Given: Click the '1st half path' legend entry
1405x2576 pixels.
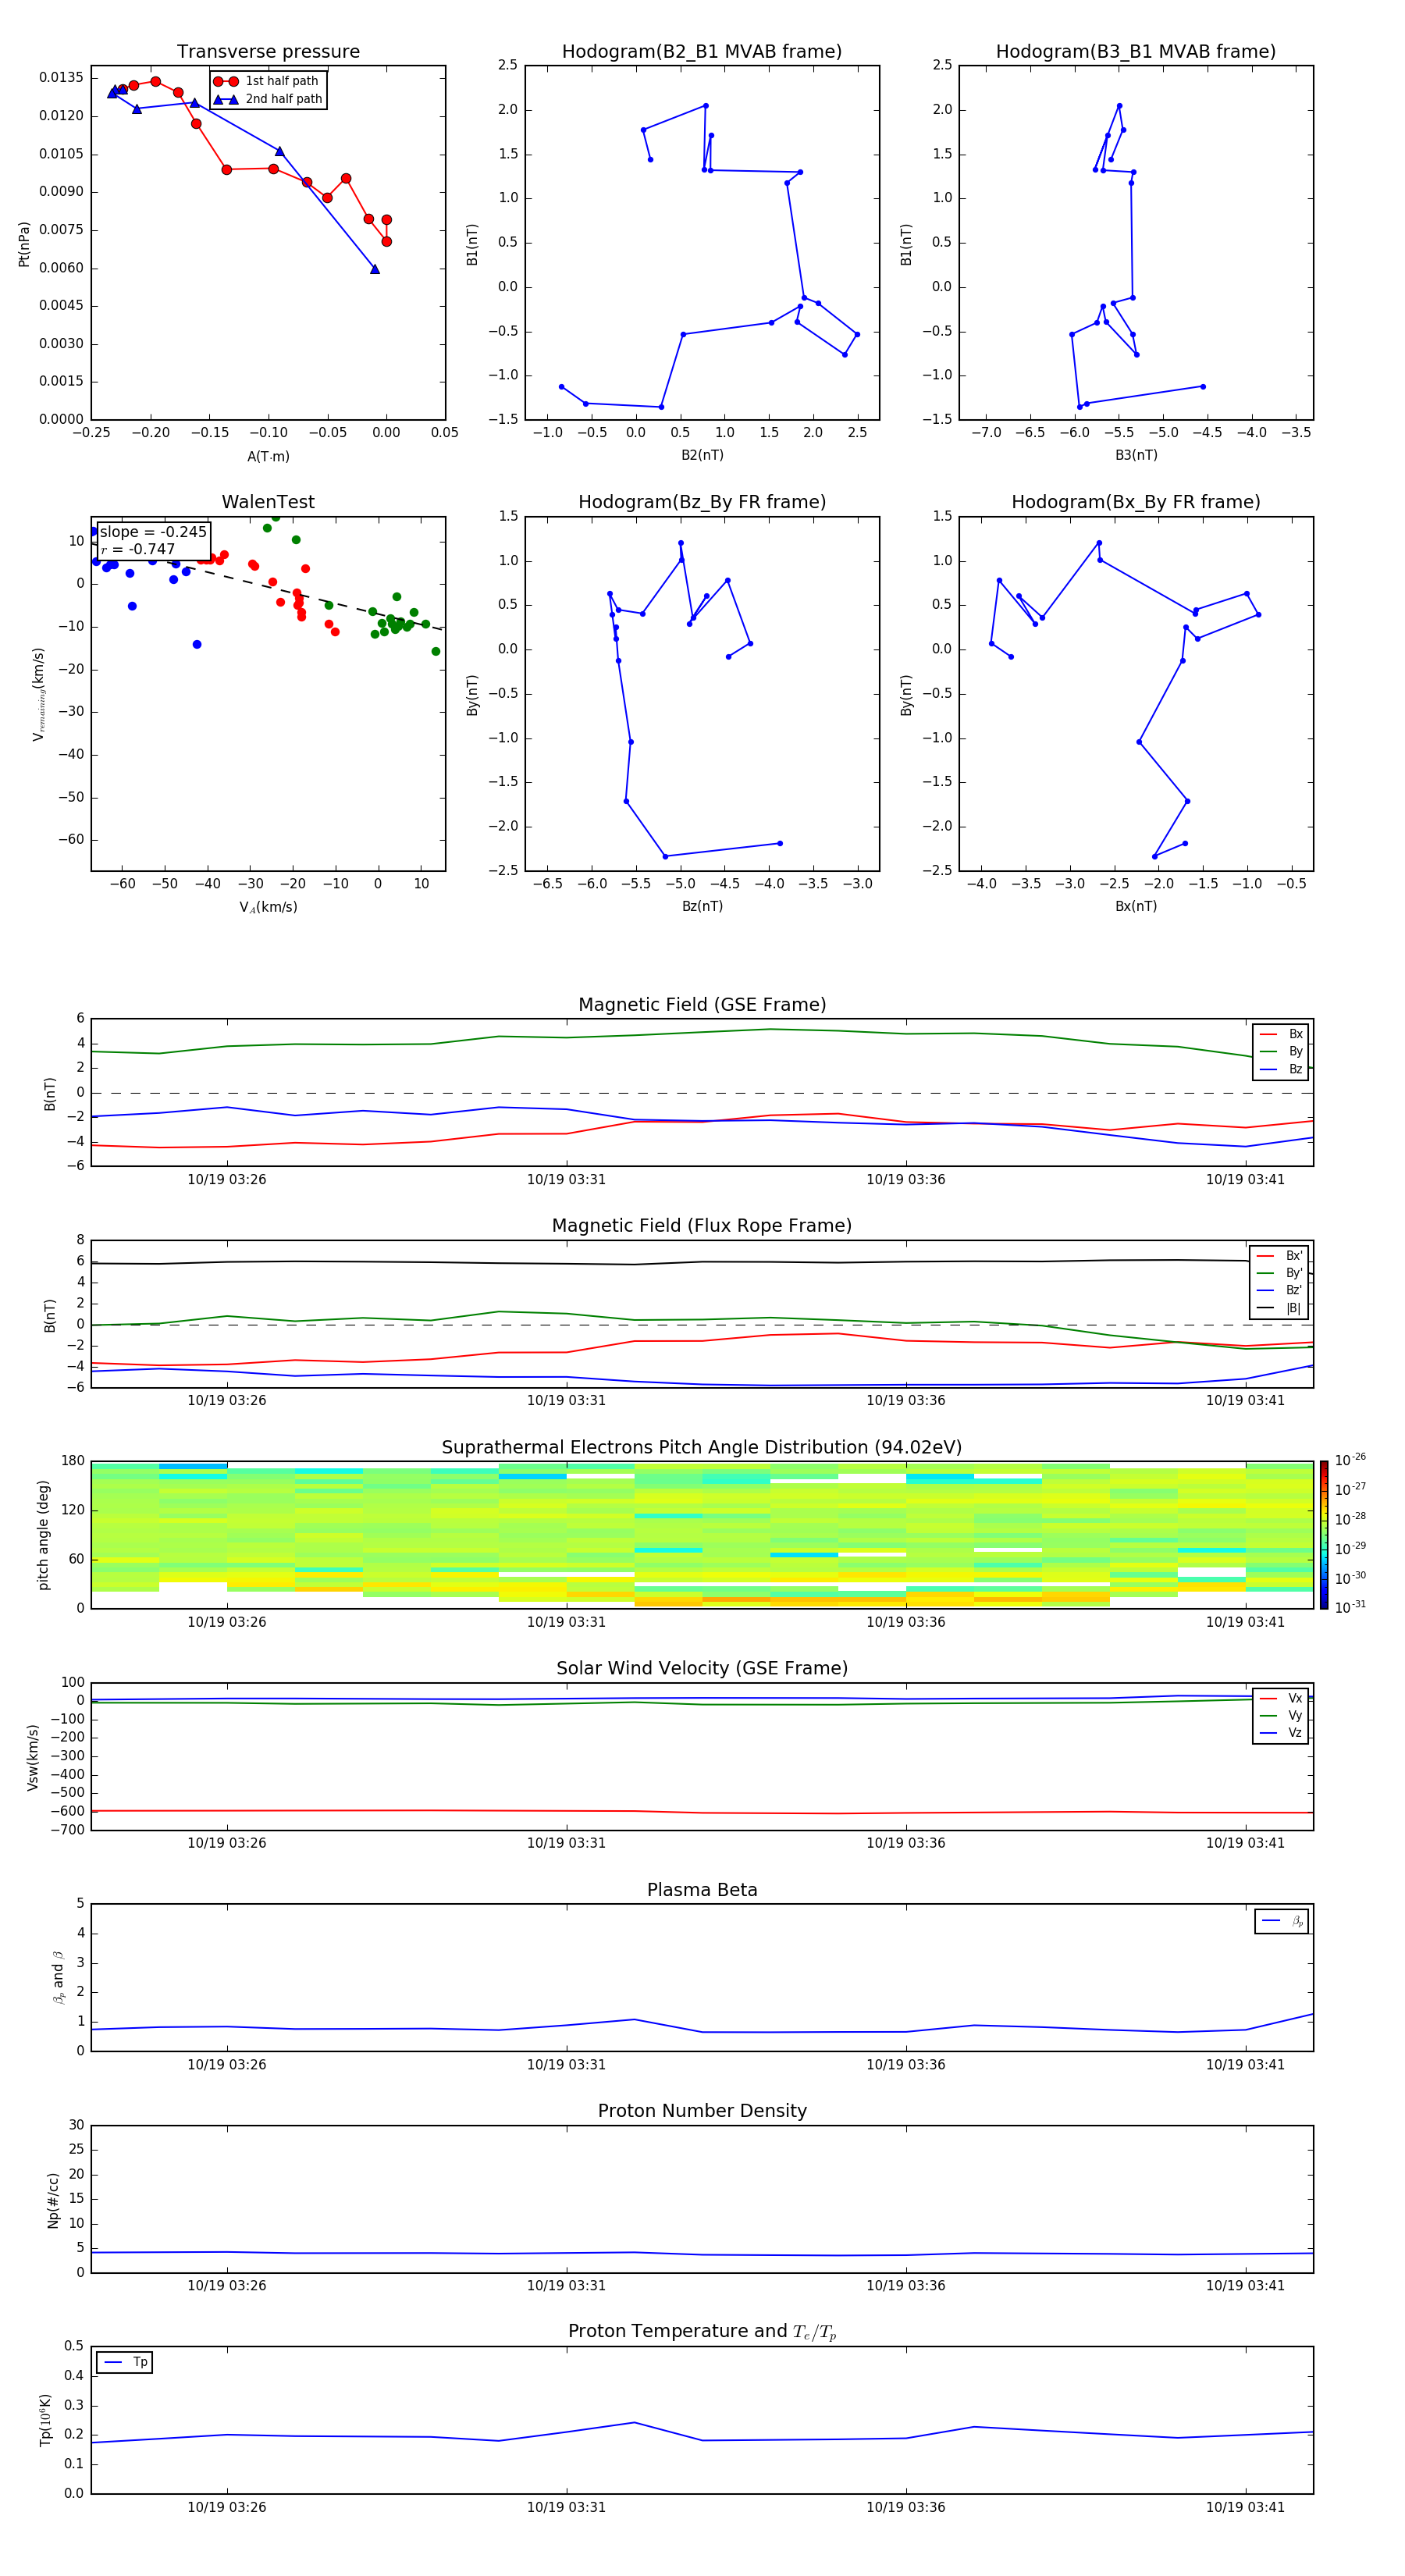Looking at the screenshot, I should (266, 81).
